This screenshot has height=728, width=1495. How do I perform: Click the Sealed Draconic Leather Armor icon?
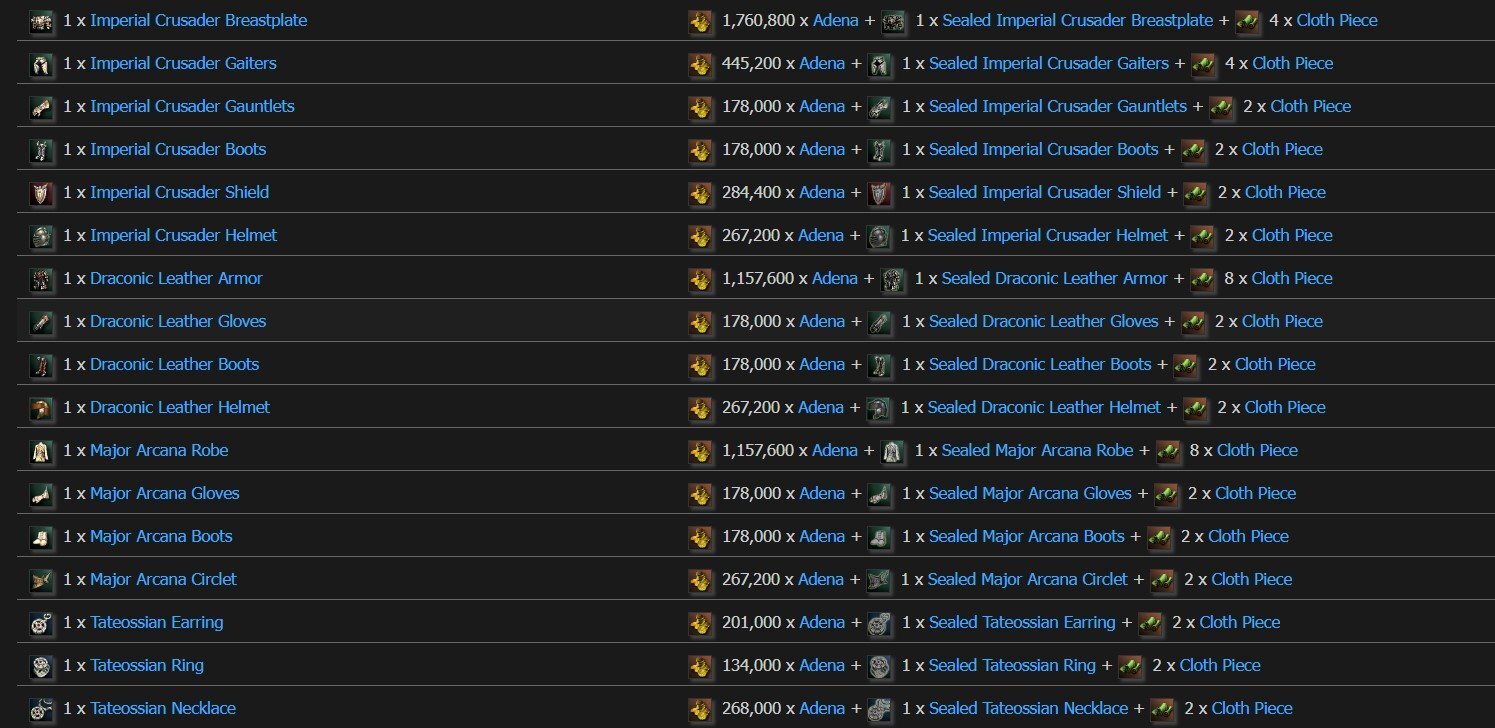[x=893, y=279]
